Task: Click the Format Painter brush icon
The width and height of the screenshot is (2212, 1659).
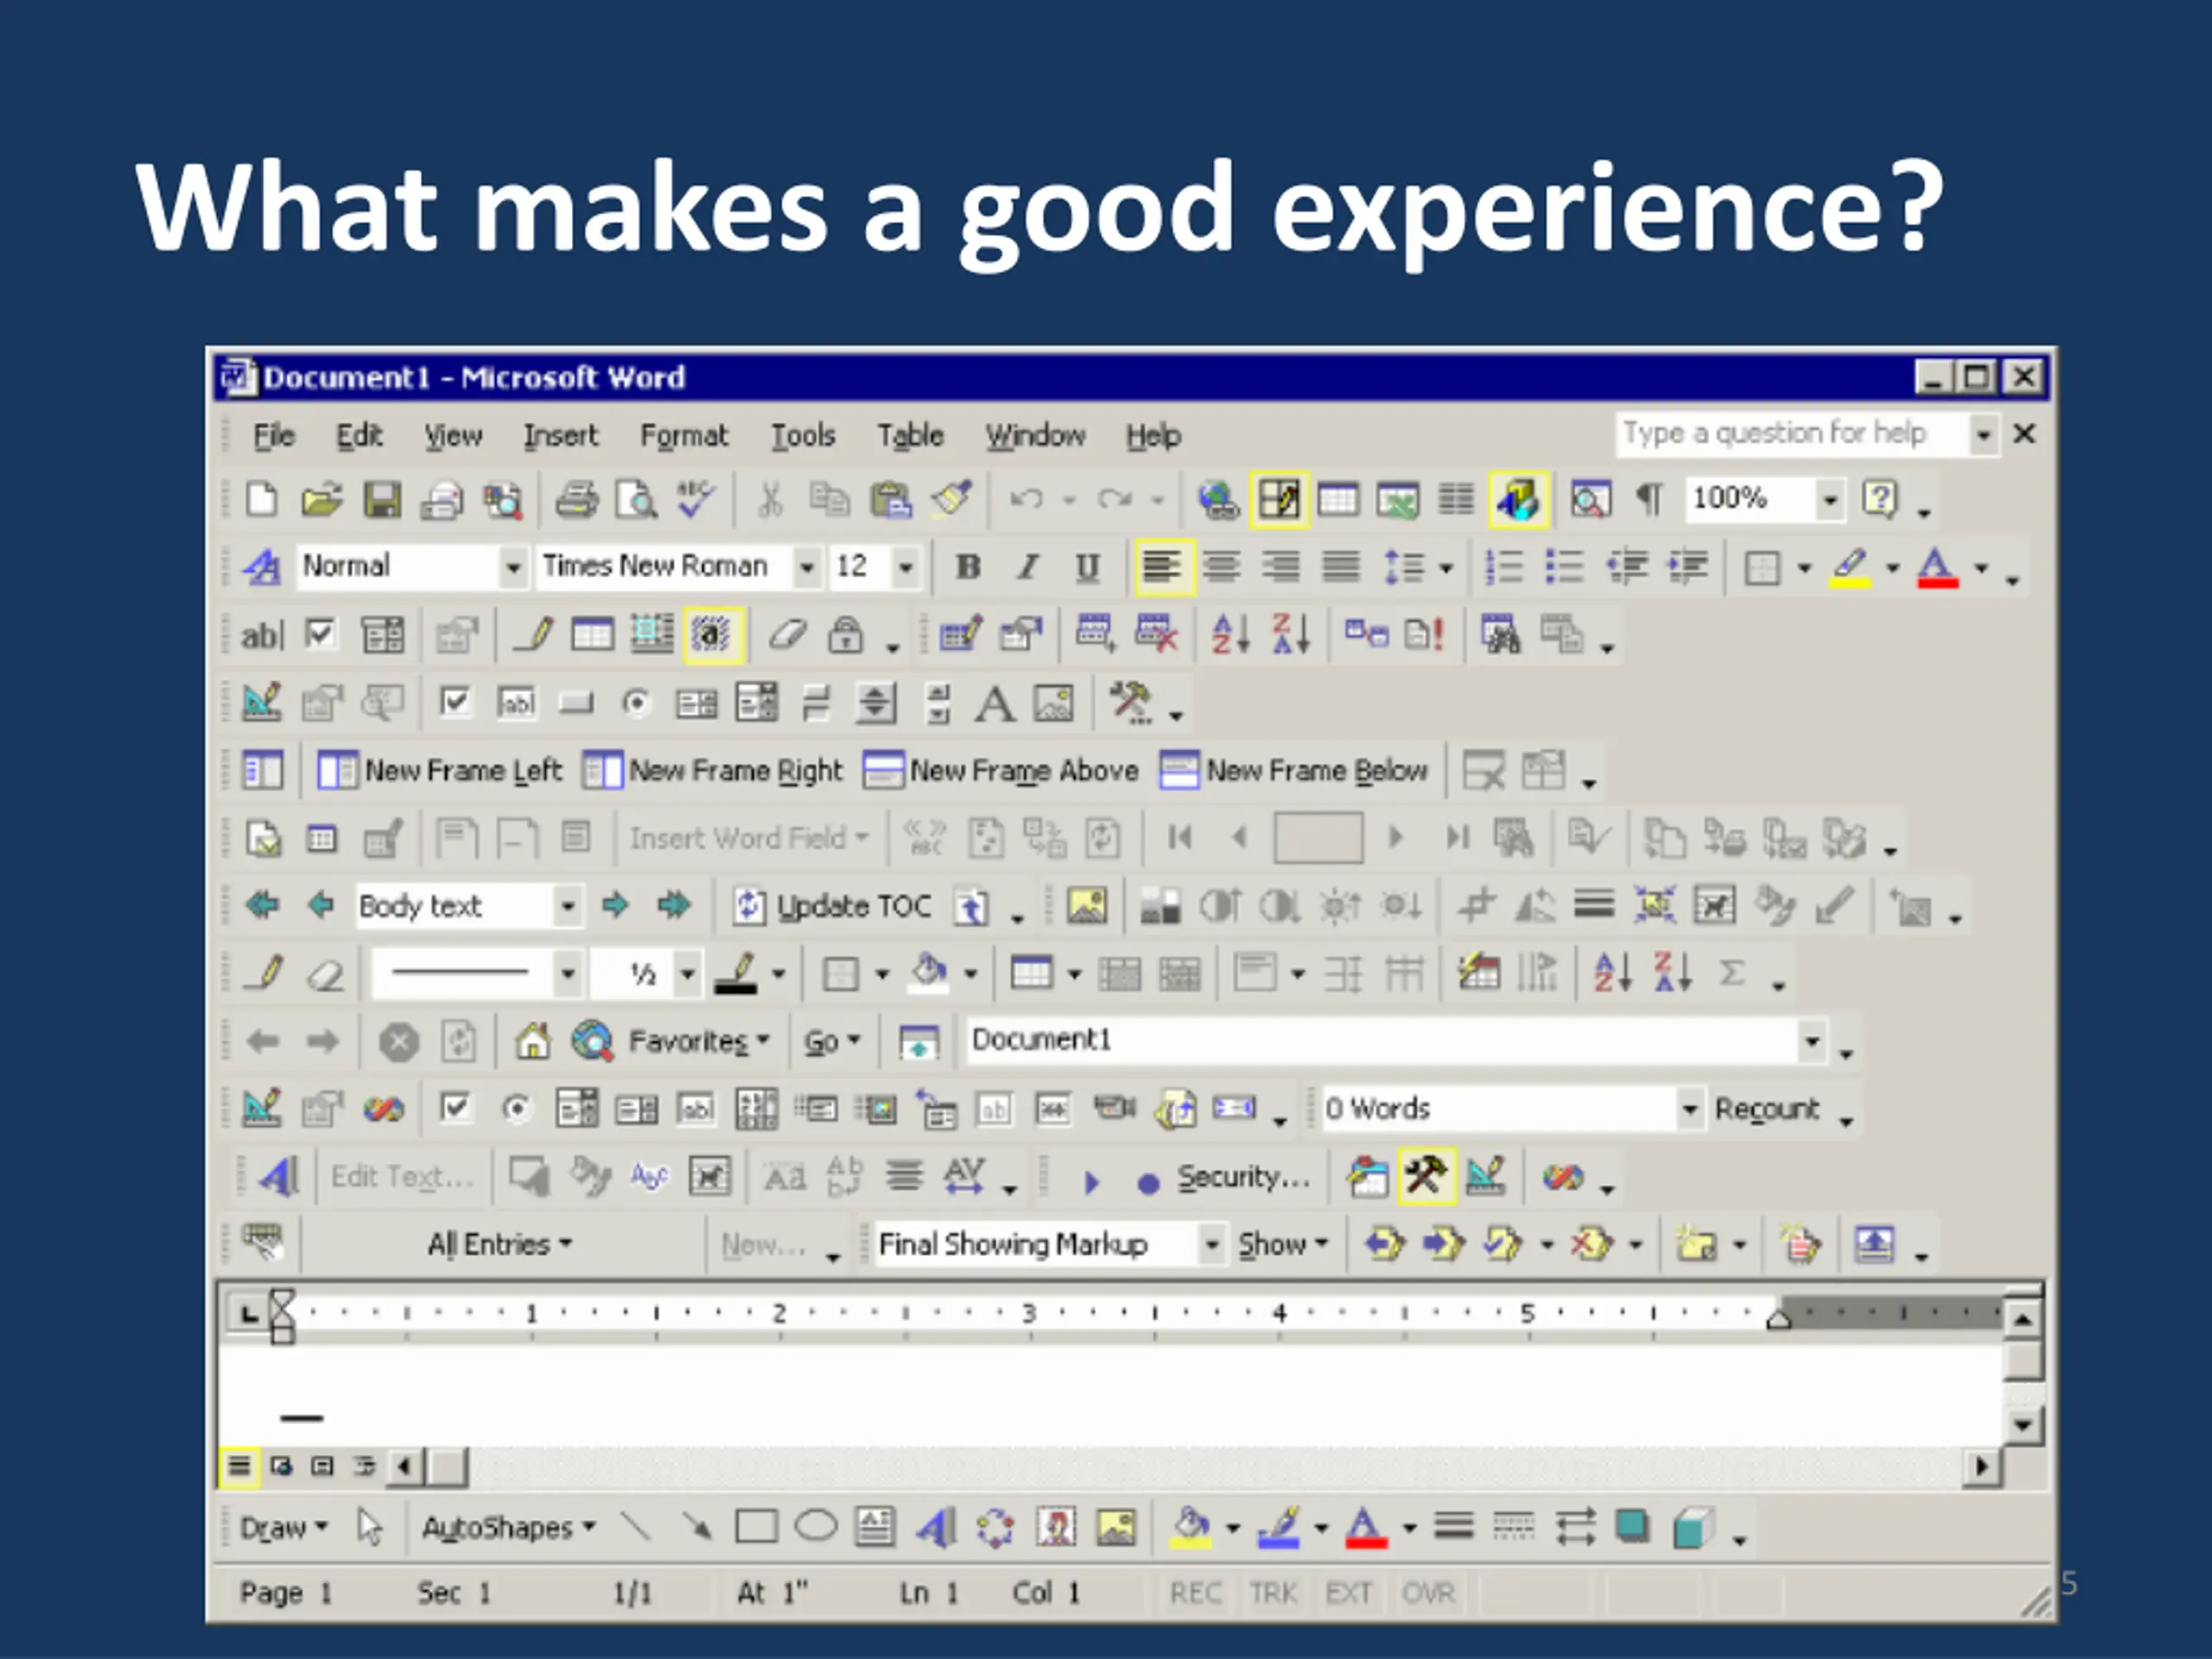Action: 952,499
